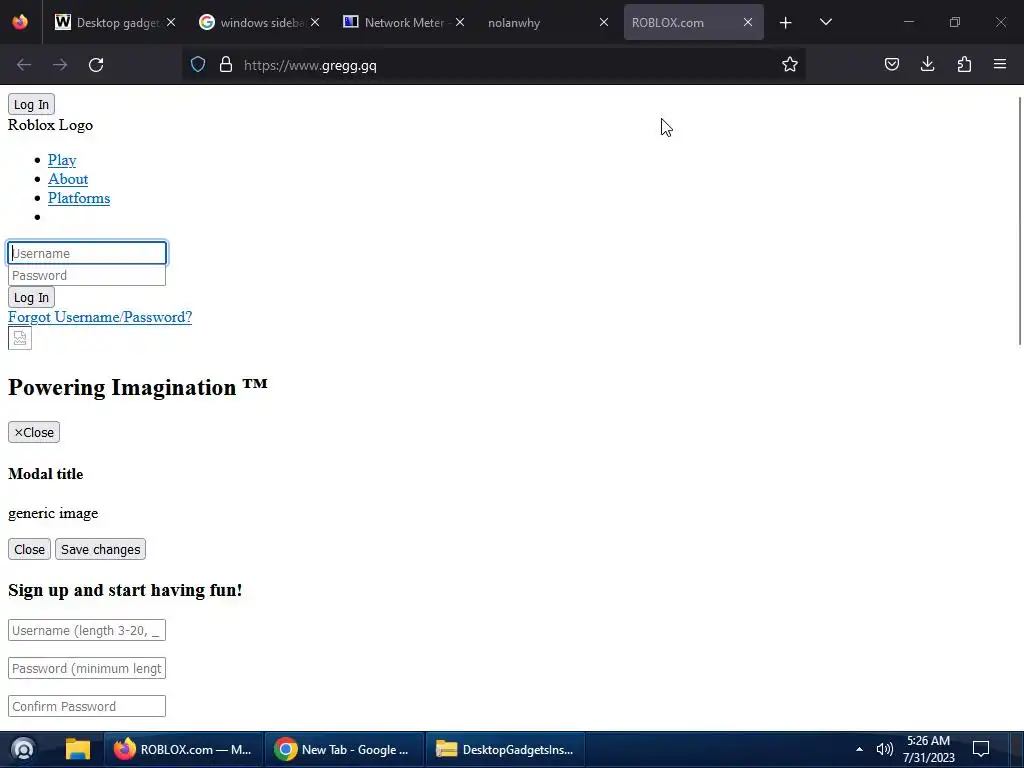Click the ×Close button
The width and height of the screenshot is (1024, 768).
tap(34, 432)
